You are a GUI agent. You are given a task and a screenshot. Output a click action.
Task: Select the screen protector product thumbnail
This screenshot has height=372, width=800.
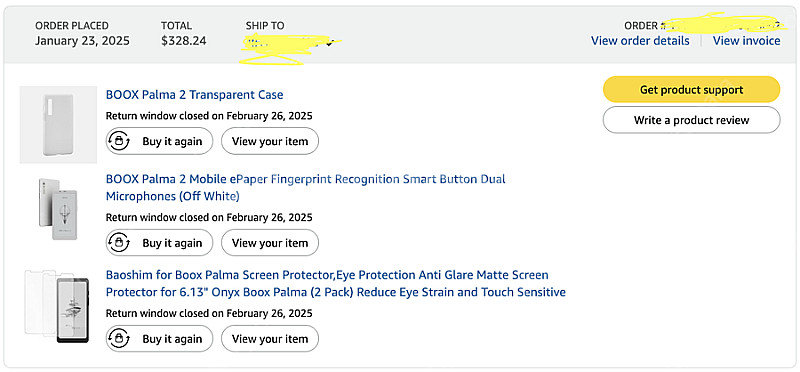click(x=57, y=306)
